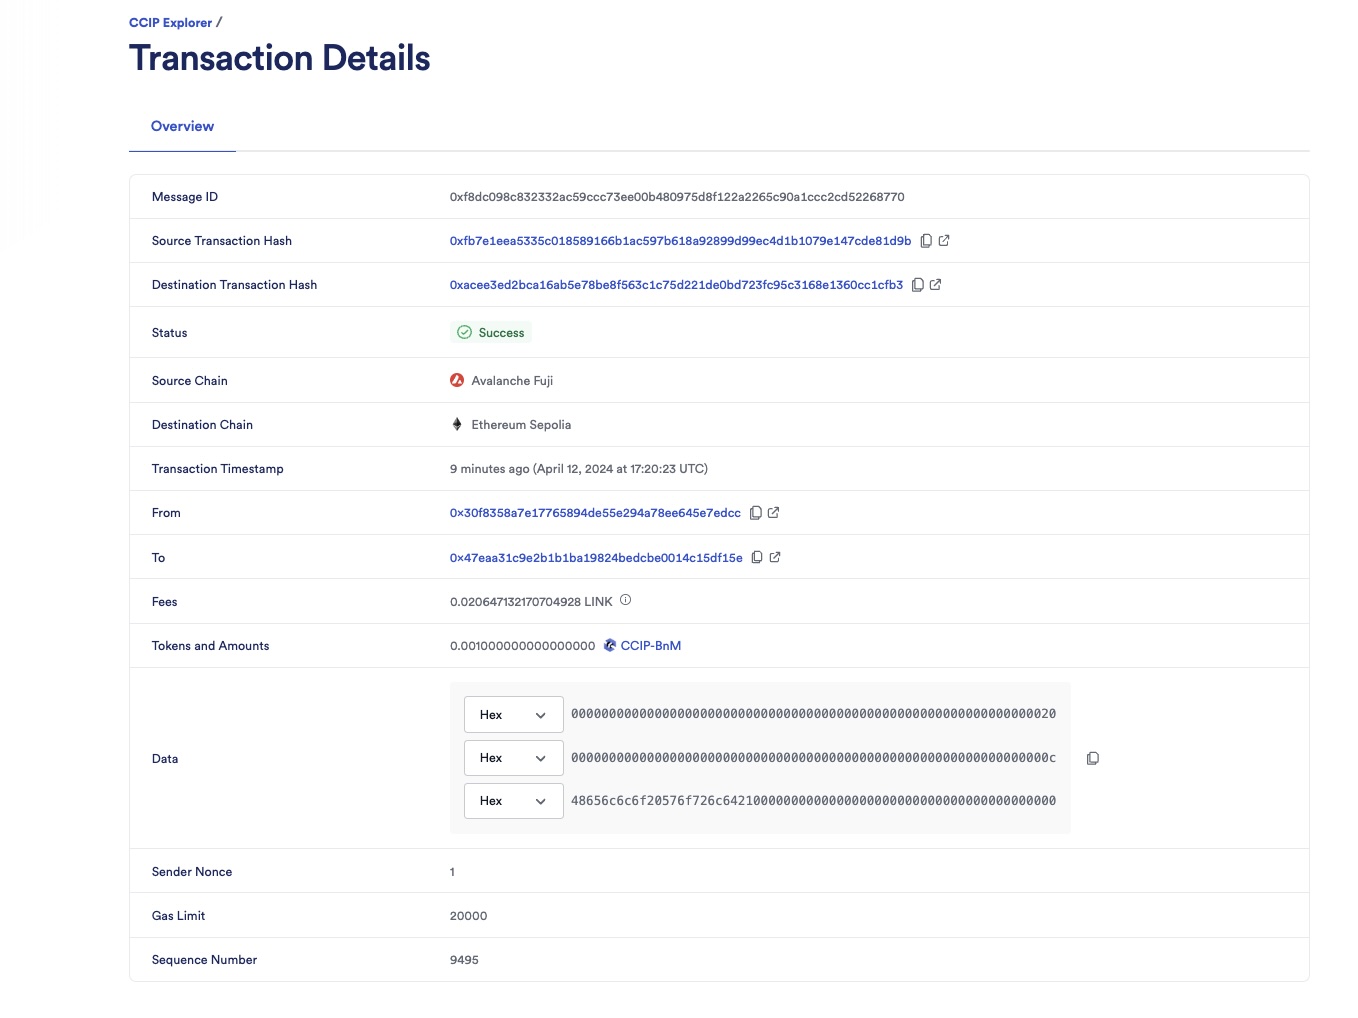Copy the Data field contents
1358x1018 pixels.
click(x=1093, y=758)
